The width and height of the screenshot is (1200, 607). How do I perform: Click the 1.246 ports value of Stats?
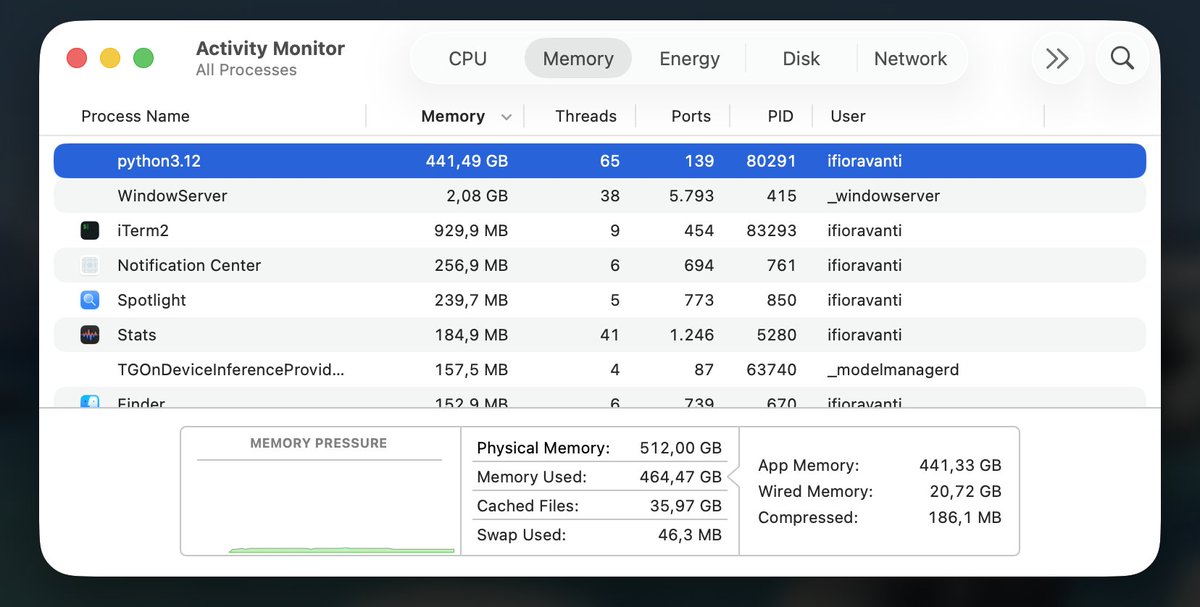tap(692, 335)
